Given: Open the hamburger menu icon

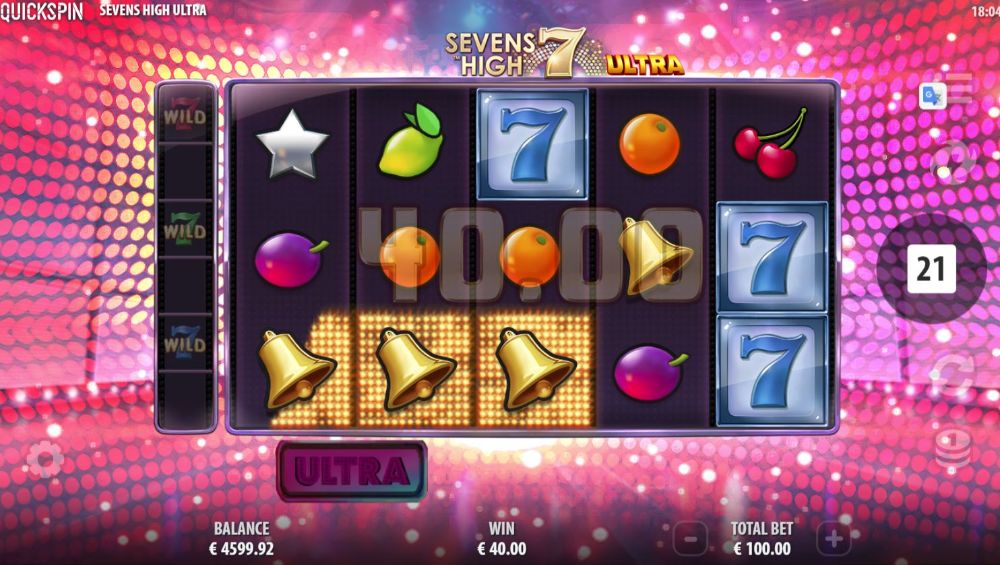Looking at the screenshot, I should (960, 87).
